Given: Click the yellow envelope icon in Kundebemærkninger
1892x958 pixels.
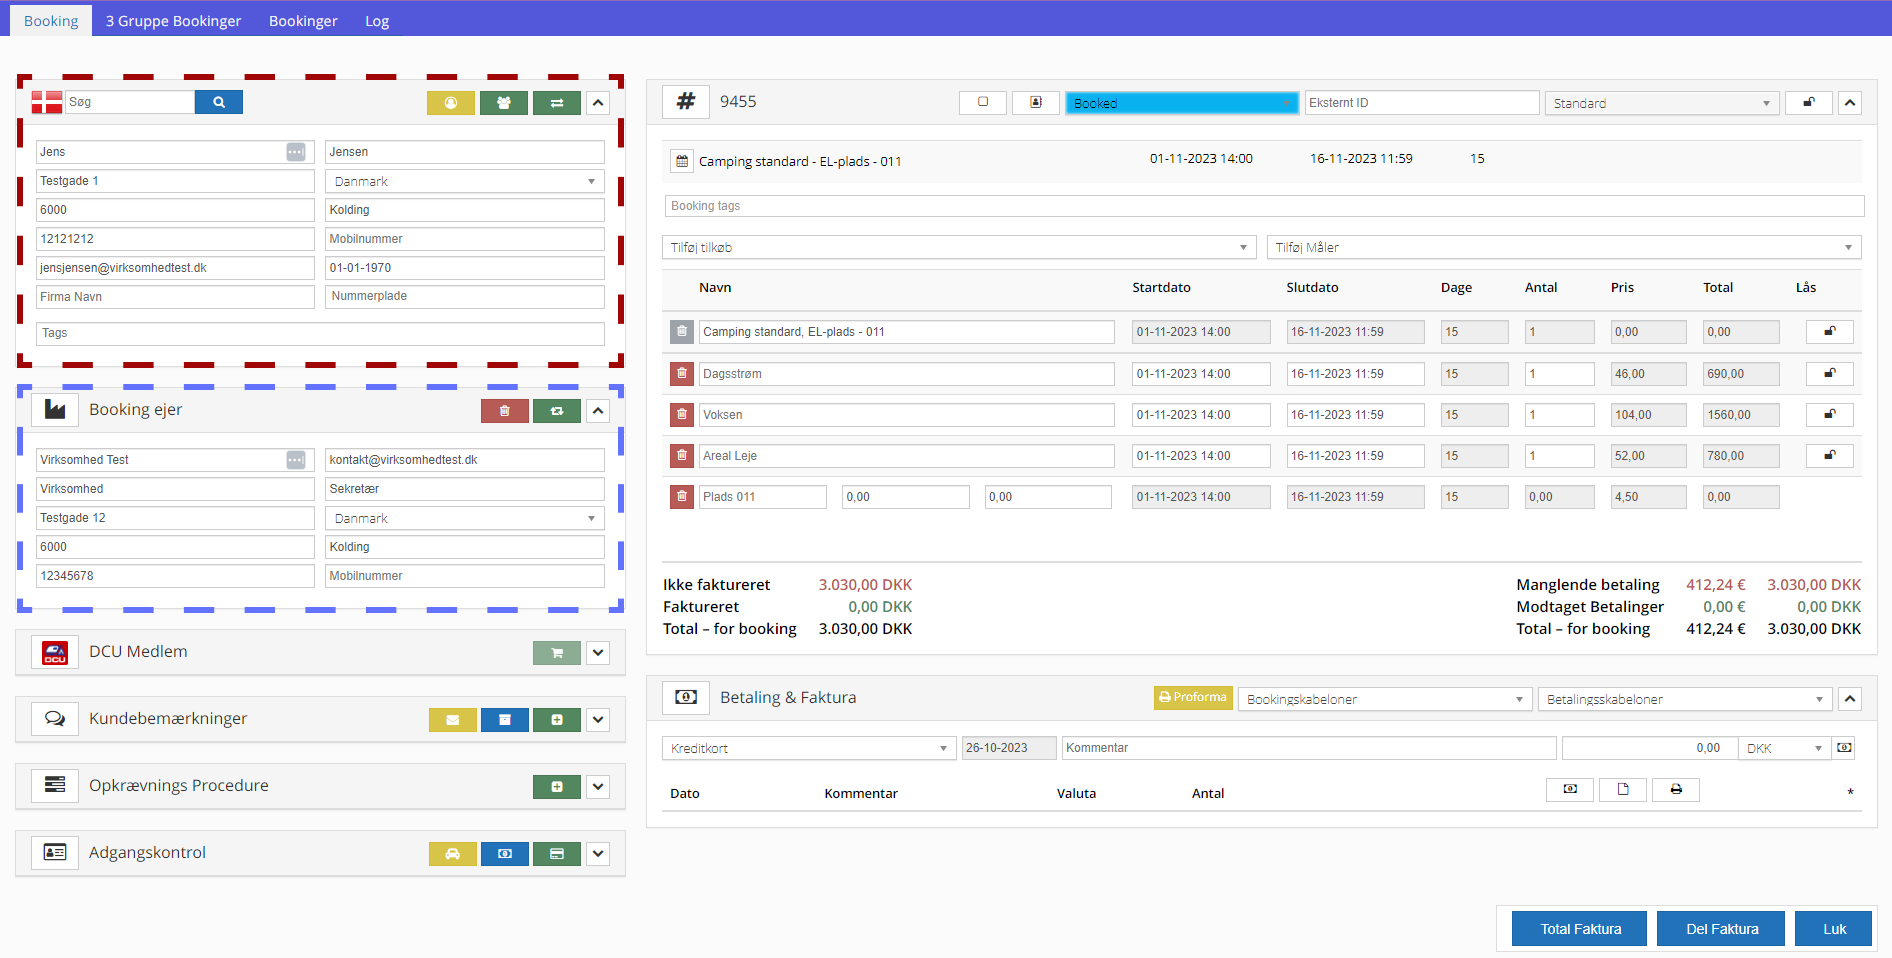Looking at the screenshot, I should tap(453, 720).
